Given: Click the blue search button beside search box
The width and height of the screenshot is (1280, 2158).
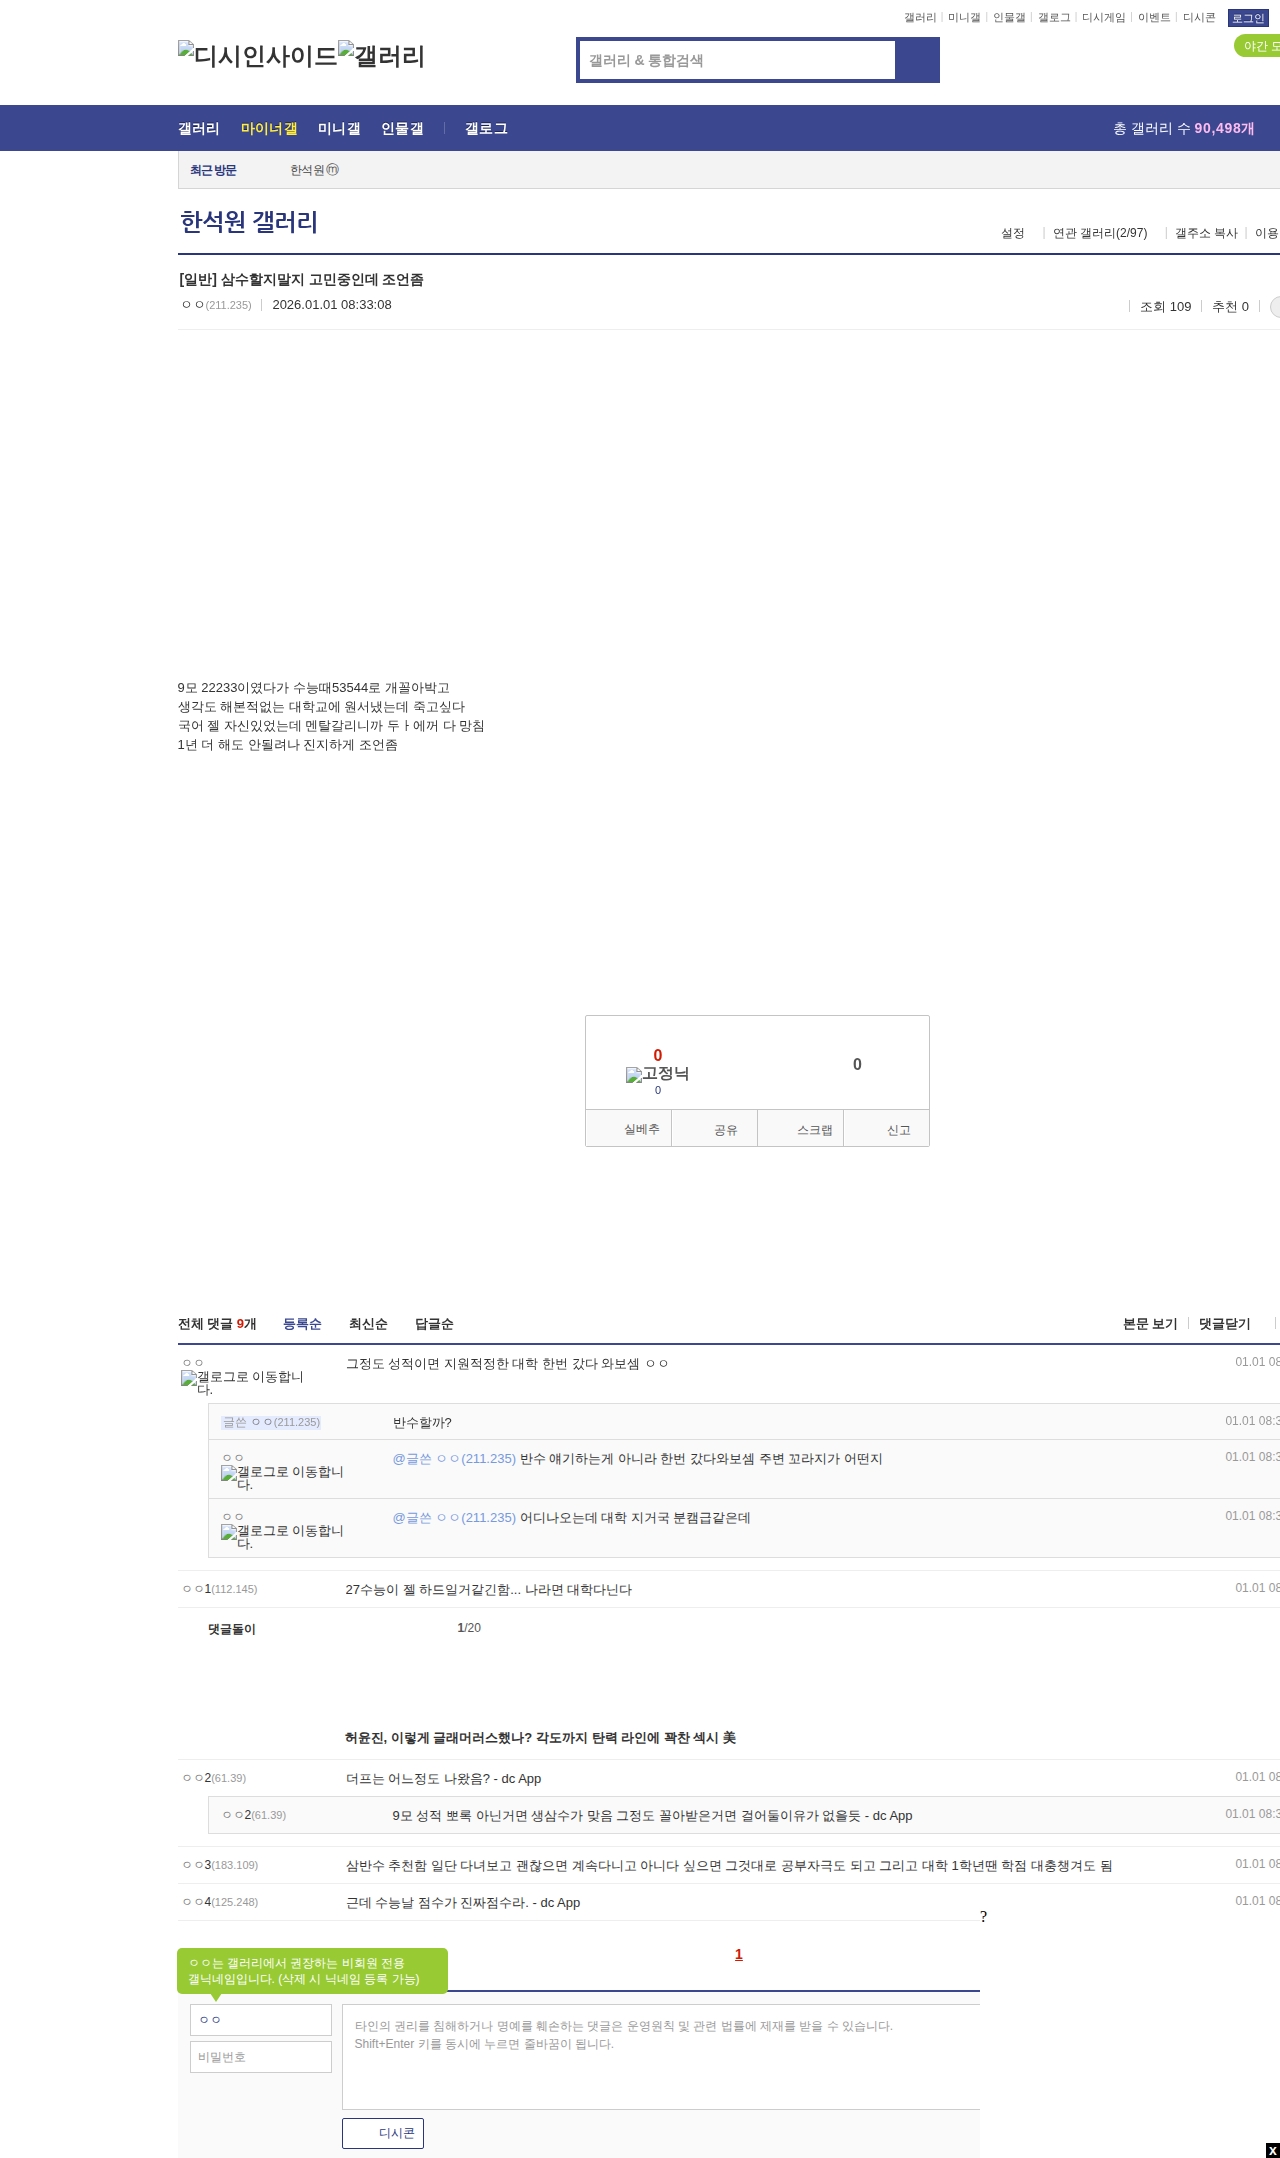Looking at the screenshot, I should coord(917,60).
